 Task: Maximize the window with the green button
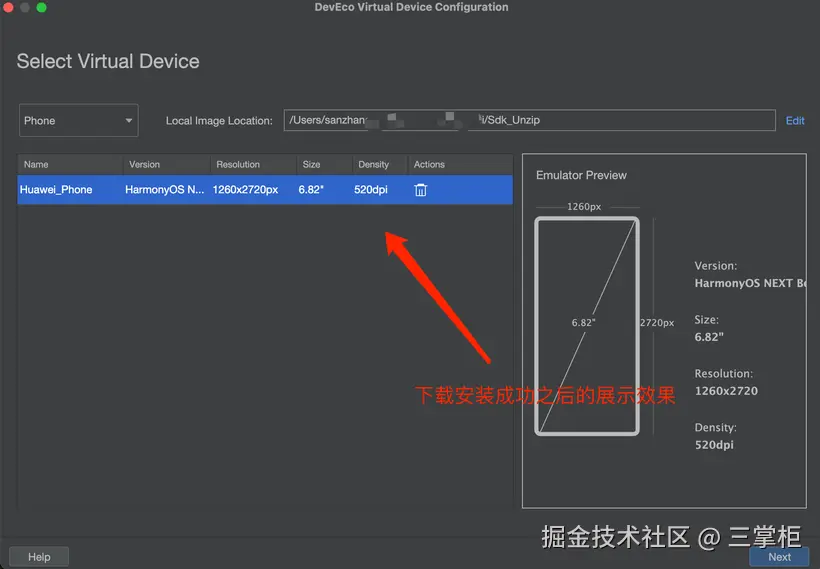coord(41,7)
